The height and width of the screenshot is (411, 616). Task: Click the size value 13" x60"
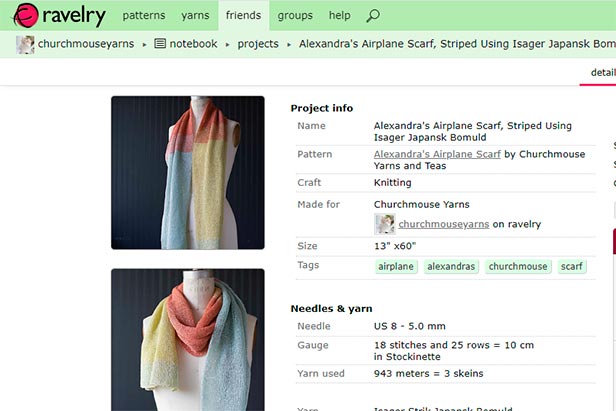pyautogui.click(x=395, y=246)
